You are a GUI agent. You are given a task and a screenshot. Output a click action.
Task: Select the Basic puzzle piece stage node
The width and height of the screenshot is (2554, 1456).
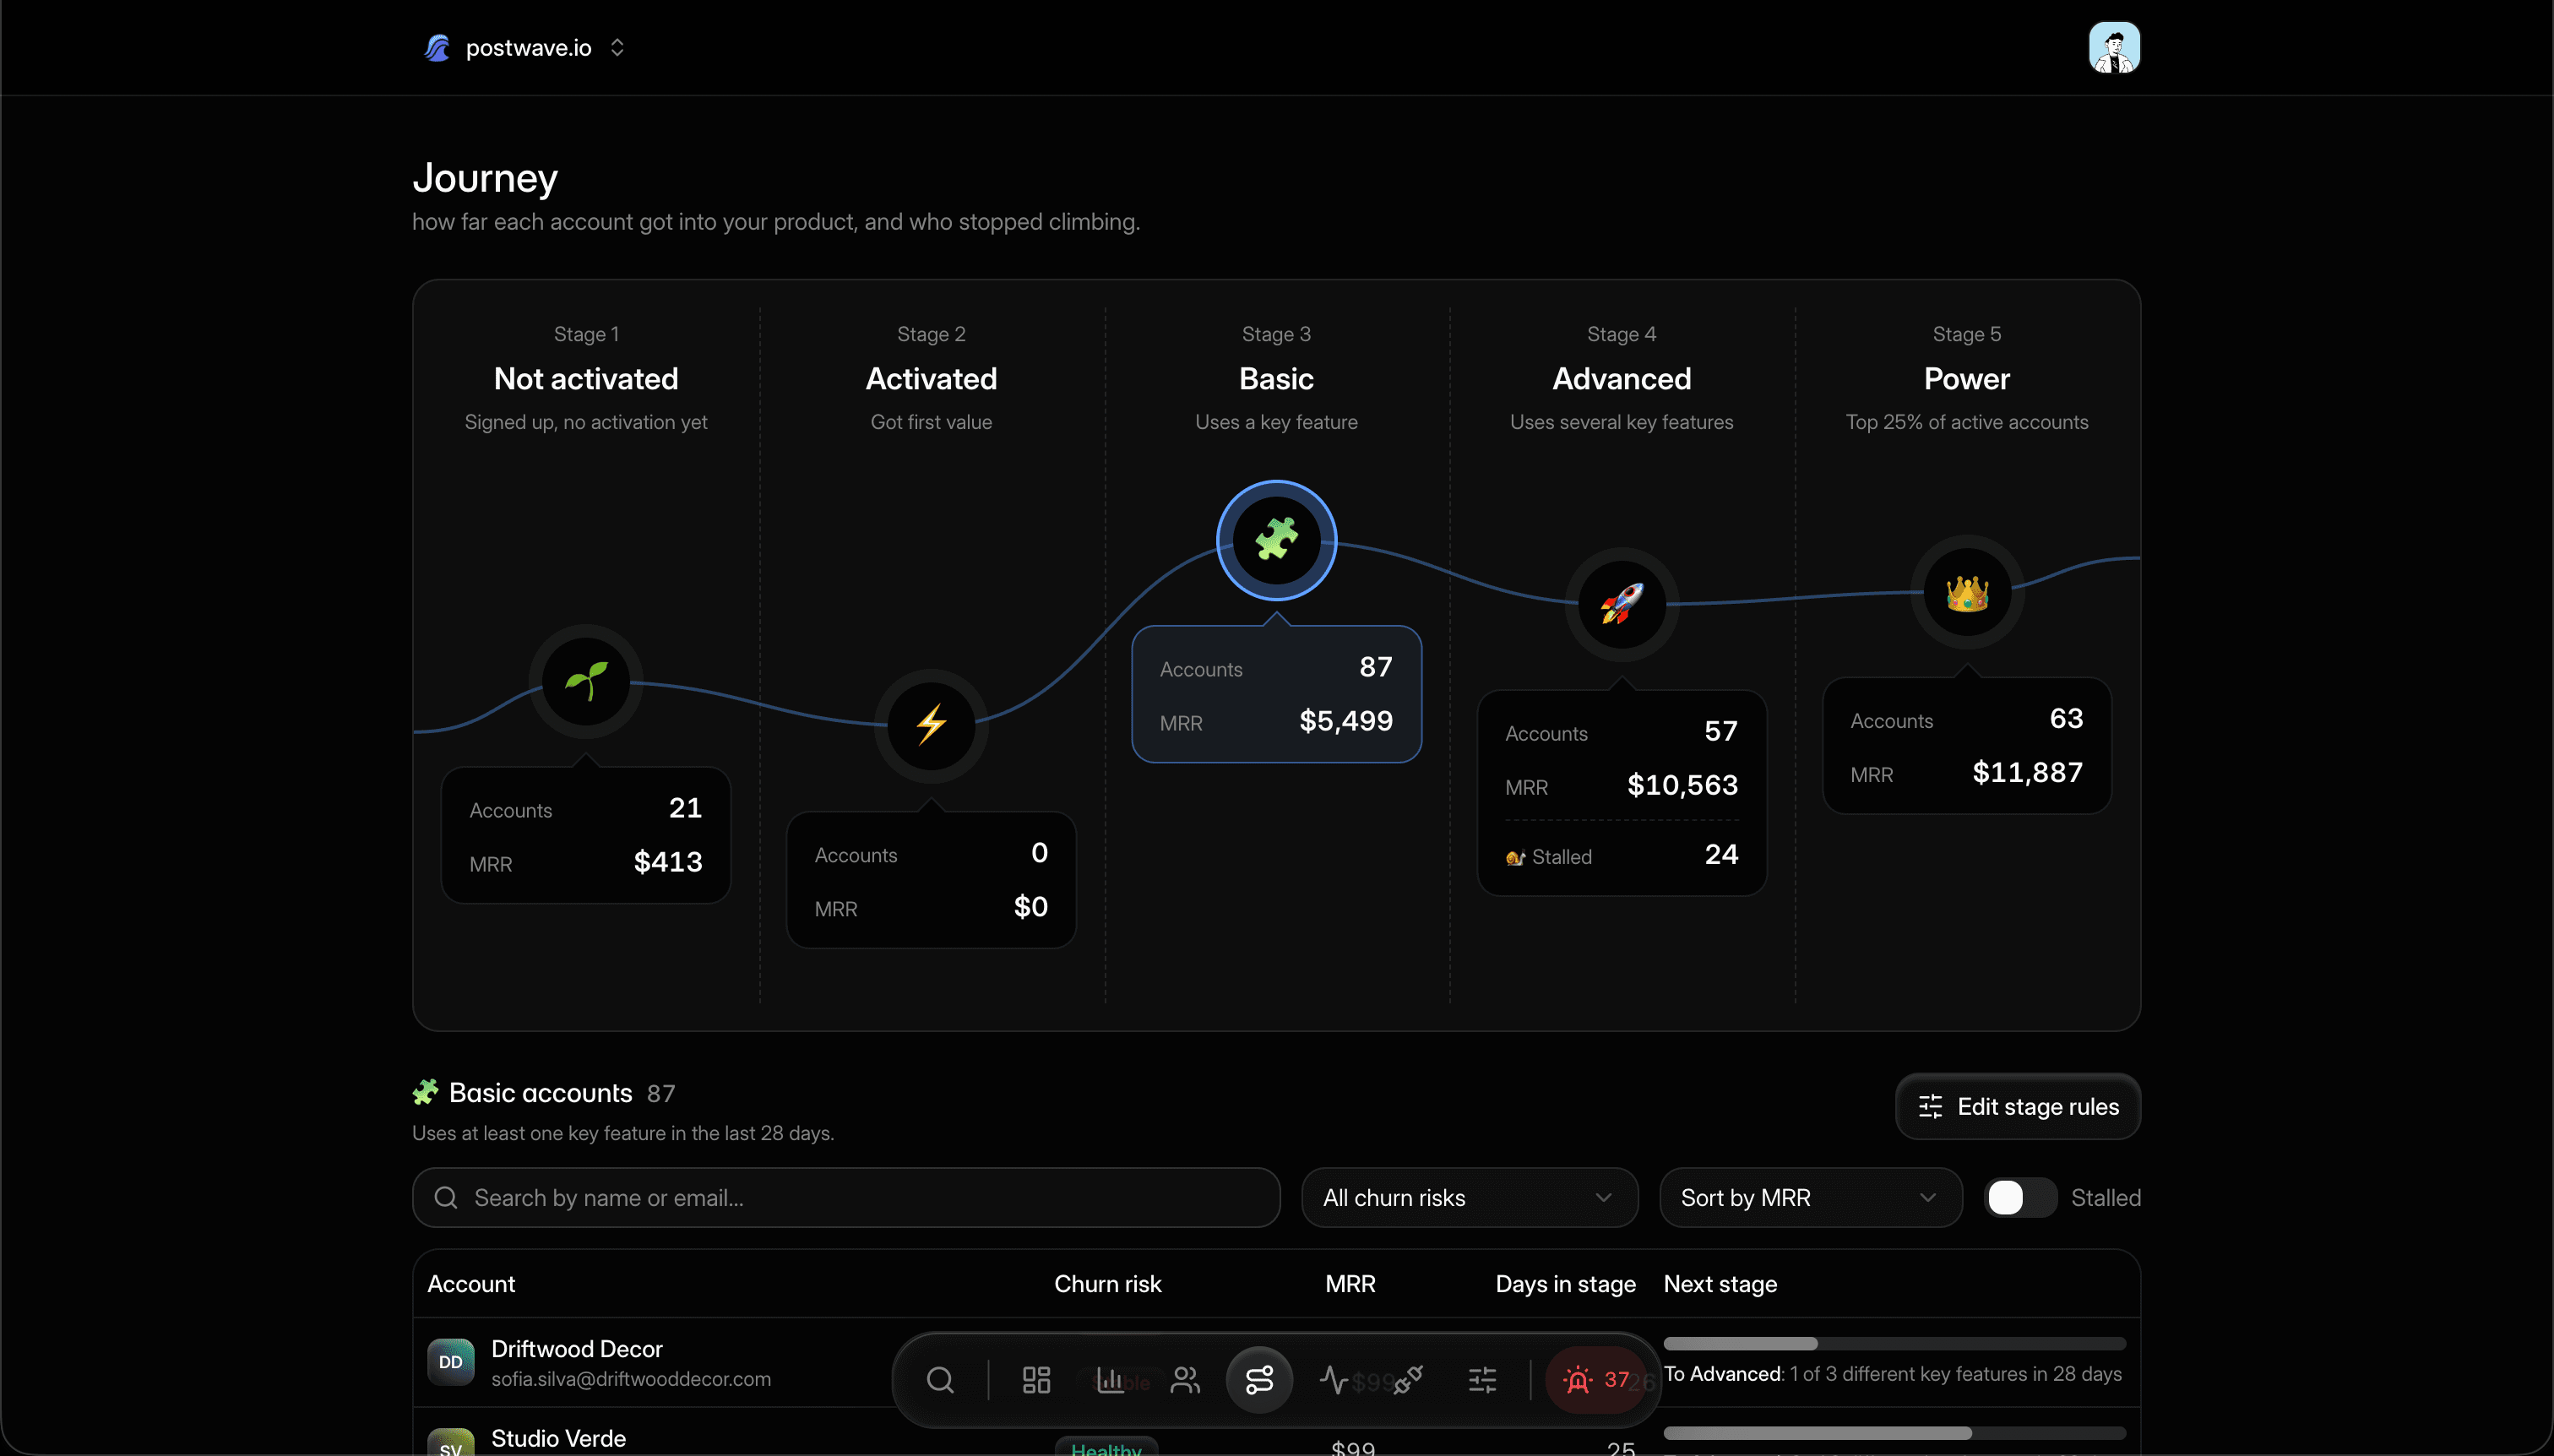pyautogui.click(x=1276, y=540)
